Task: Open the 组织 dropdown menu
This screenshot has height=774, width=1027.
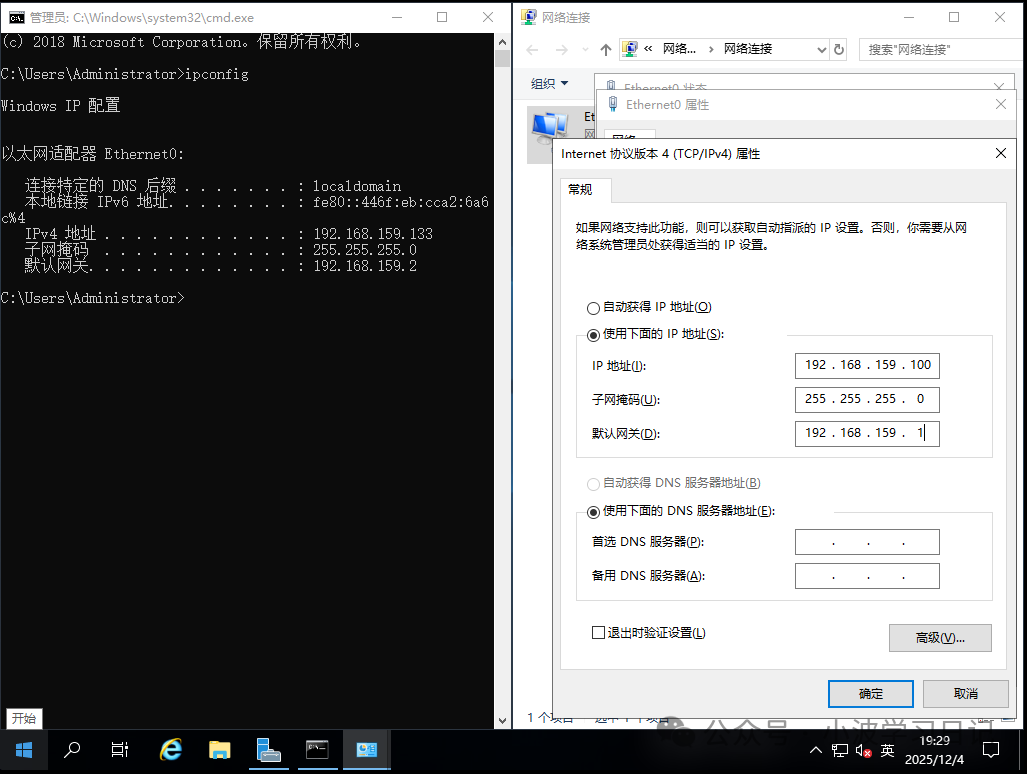Action: click(x=549, y=84)
